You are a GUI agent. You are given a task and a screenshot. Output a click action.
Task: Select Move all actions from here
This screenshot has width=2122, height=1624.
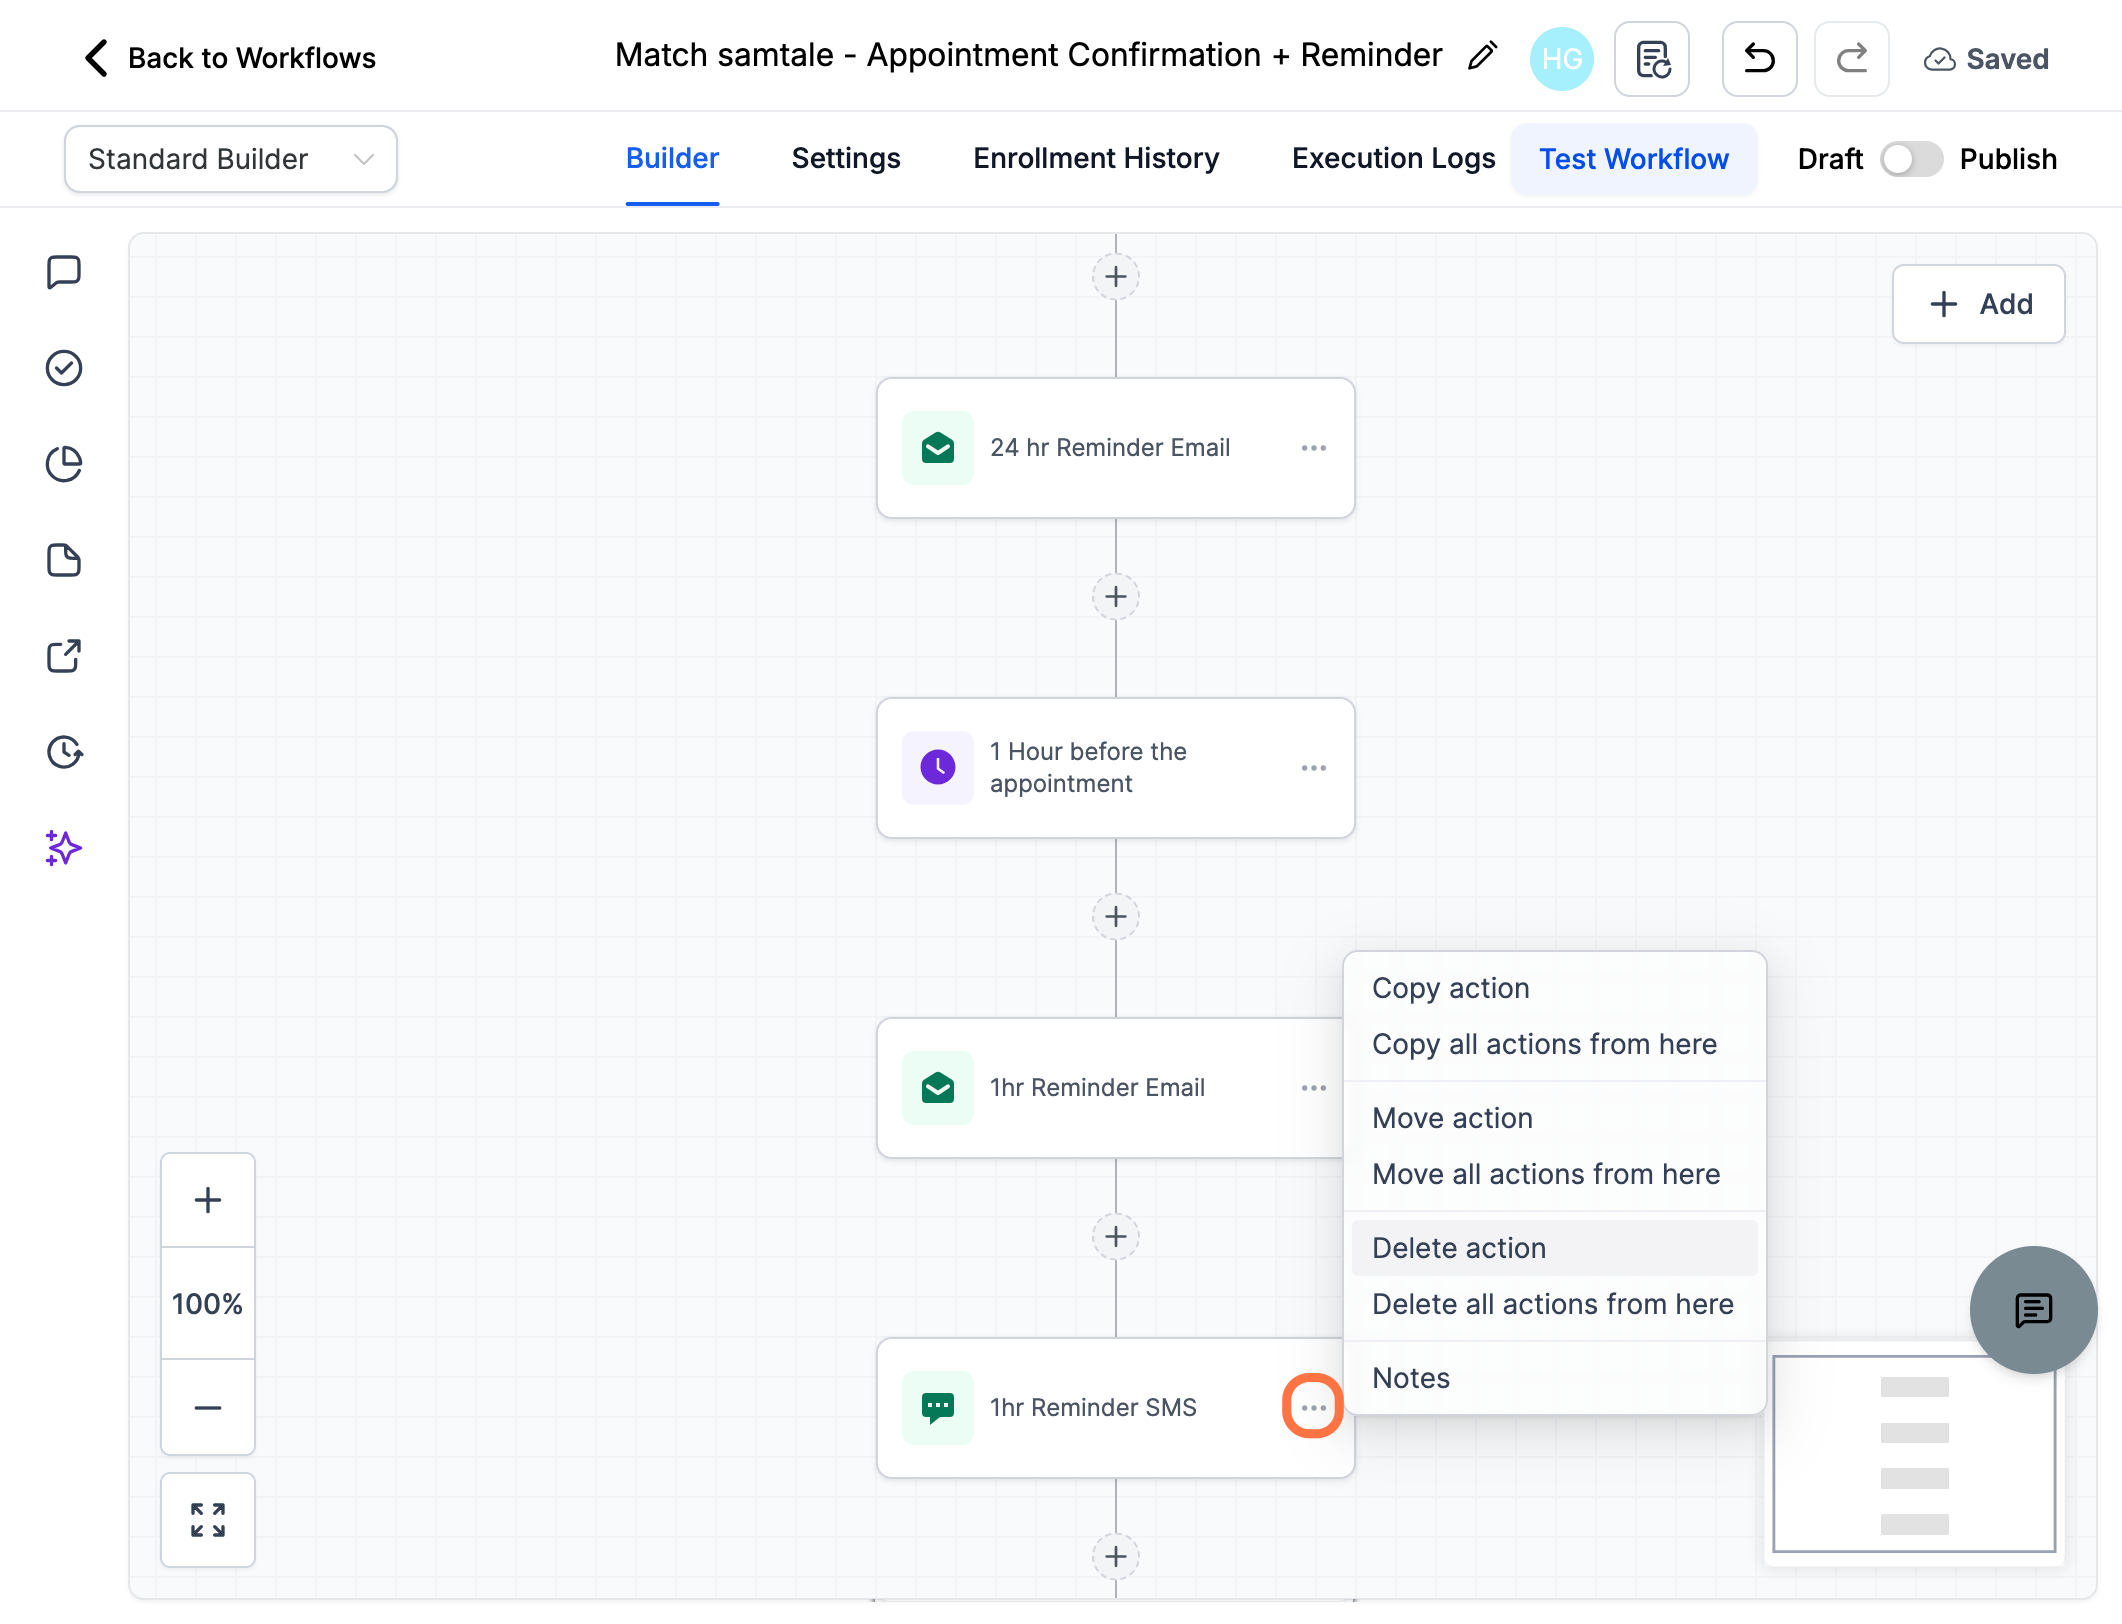[x=1555, y=1174]
